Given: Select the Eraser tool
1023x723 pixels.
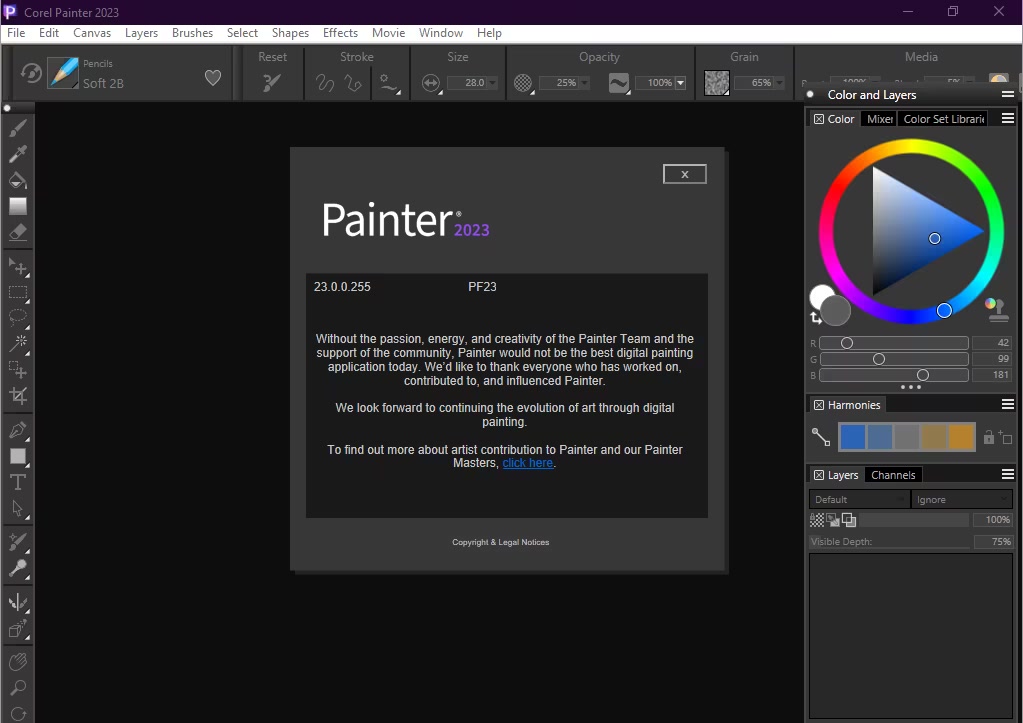Looking at the screenshot, I should [18, 232].
